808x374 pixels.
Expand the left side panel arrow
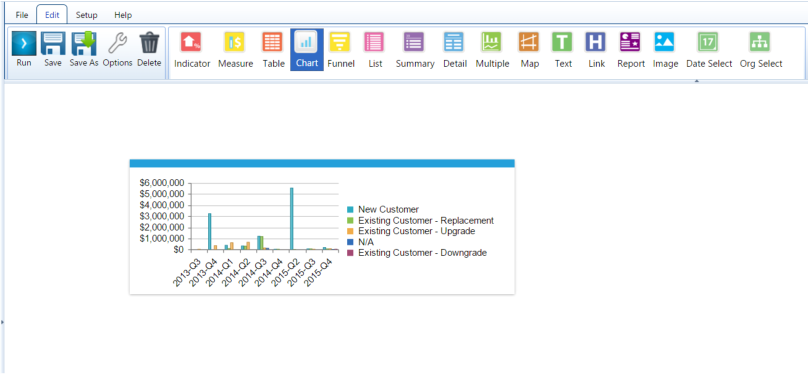(x=2, y=322)
